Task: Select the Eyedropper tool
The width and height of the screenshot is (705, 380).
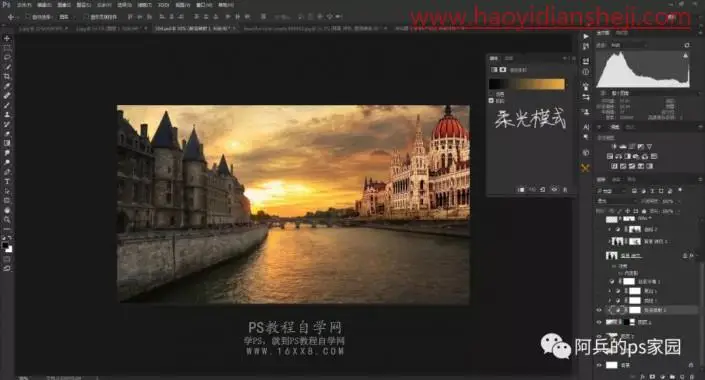Action: point(7,86)
